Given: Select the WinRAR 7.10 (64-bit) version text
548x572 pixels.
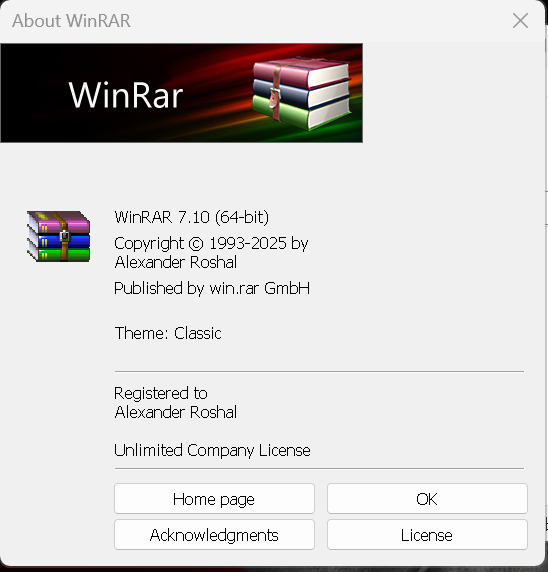Looking at the screenshot, I should click(x=192, y=217).
